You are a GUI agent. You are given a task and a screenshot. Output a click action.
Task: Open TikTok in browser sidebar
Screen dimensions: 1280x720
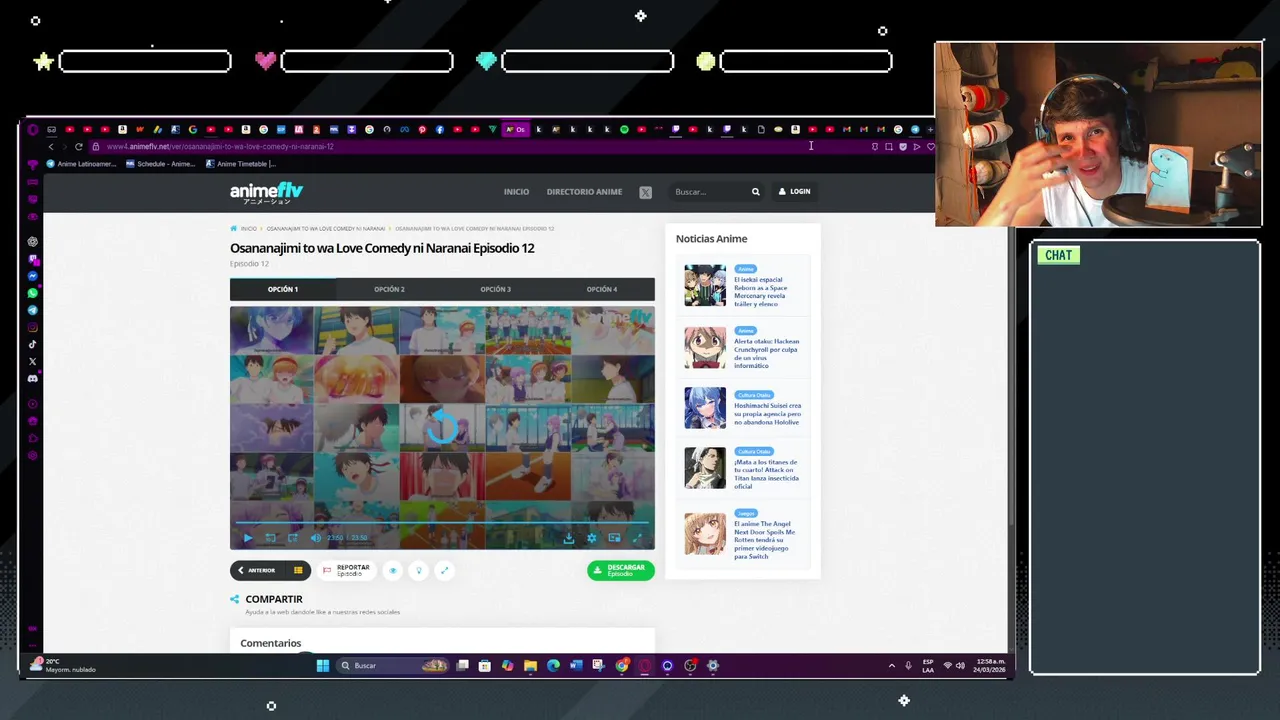(33, 344)
